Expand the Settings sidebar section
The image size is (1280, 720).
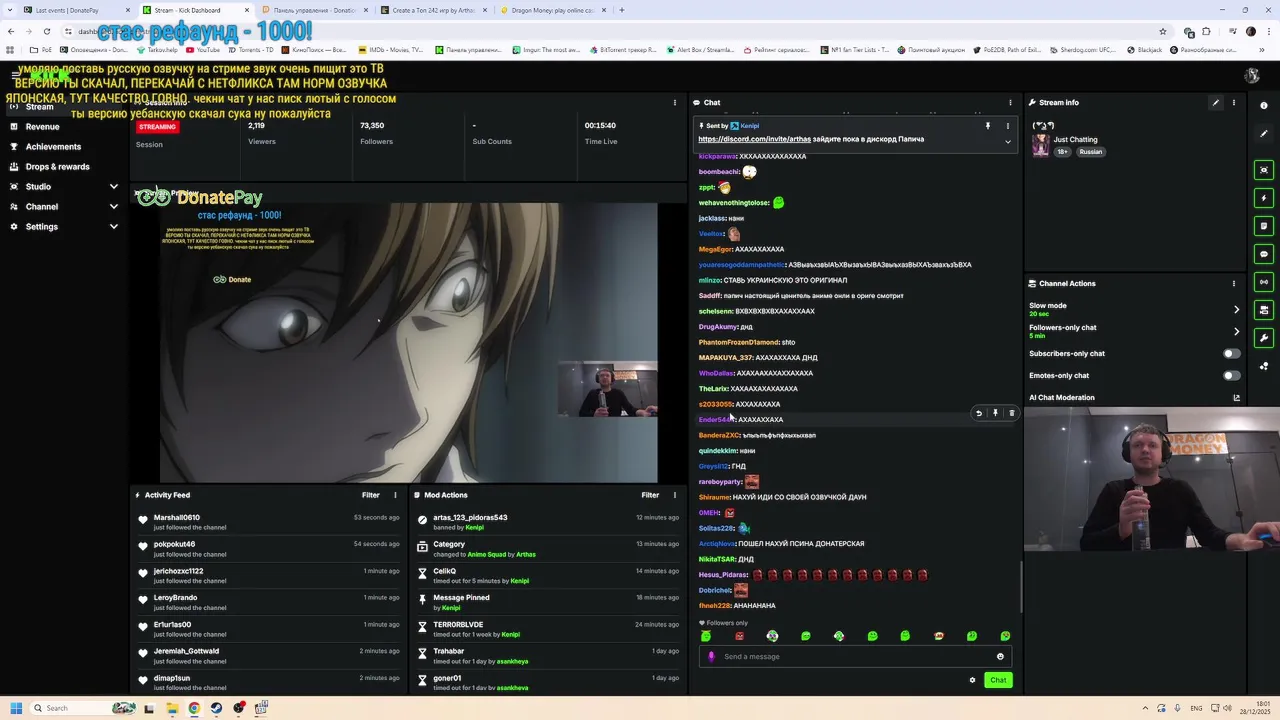pyautogui.click(x=113, y=227)
